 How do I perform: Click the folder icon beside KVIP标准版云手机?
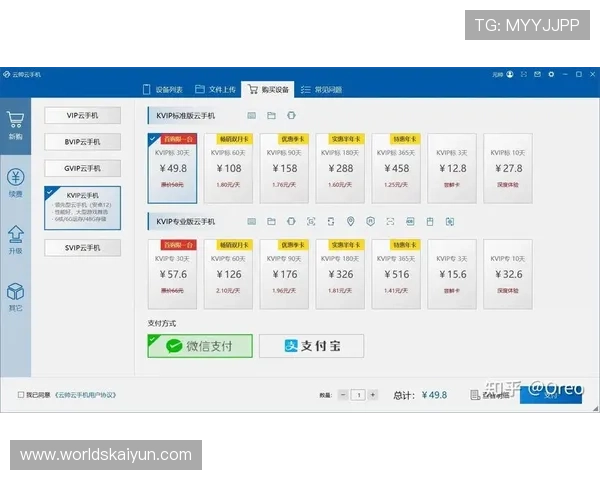[271, 115]
